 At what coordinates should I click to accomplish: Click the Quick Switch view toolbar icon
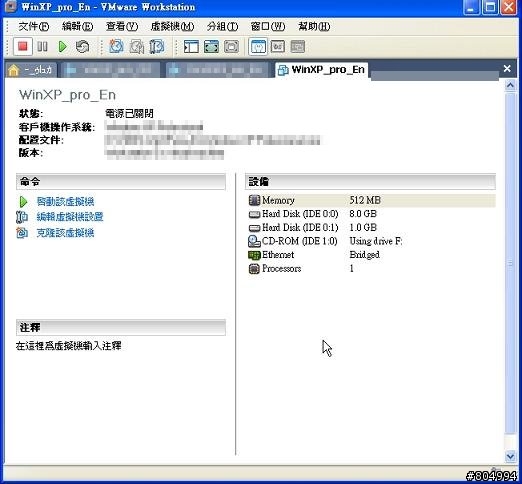tap(211, 47)
